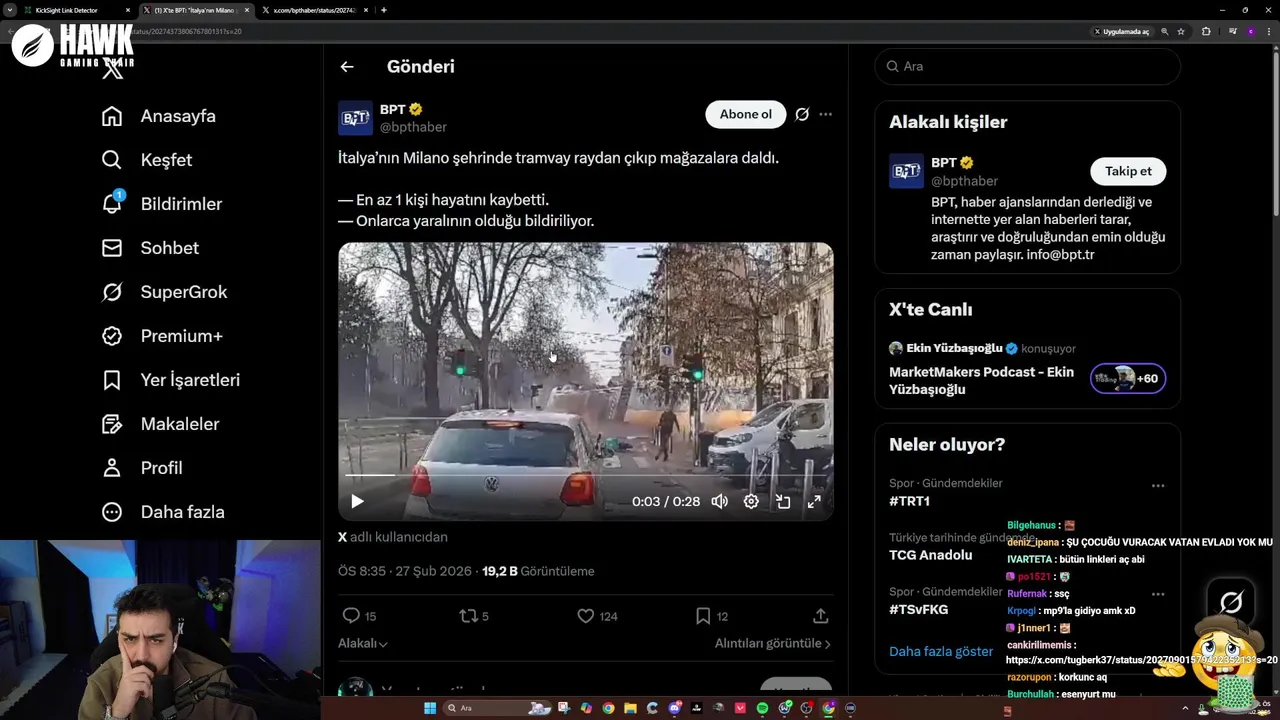The width and height of the screenshot is (1280, 720).
Task: Open video settings gear
Action: coord(751,502)
